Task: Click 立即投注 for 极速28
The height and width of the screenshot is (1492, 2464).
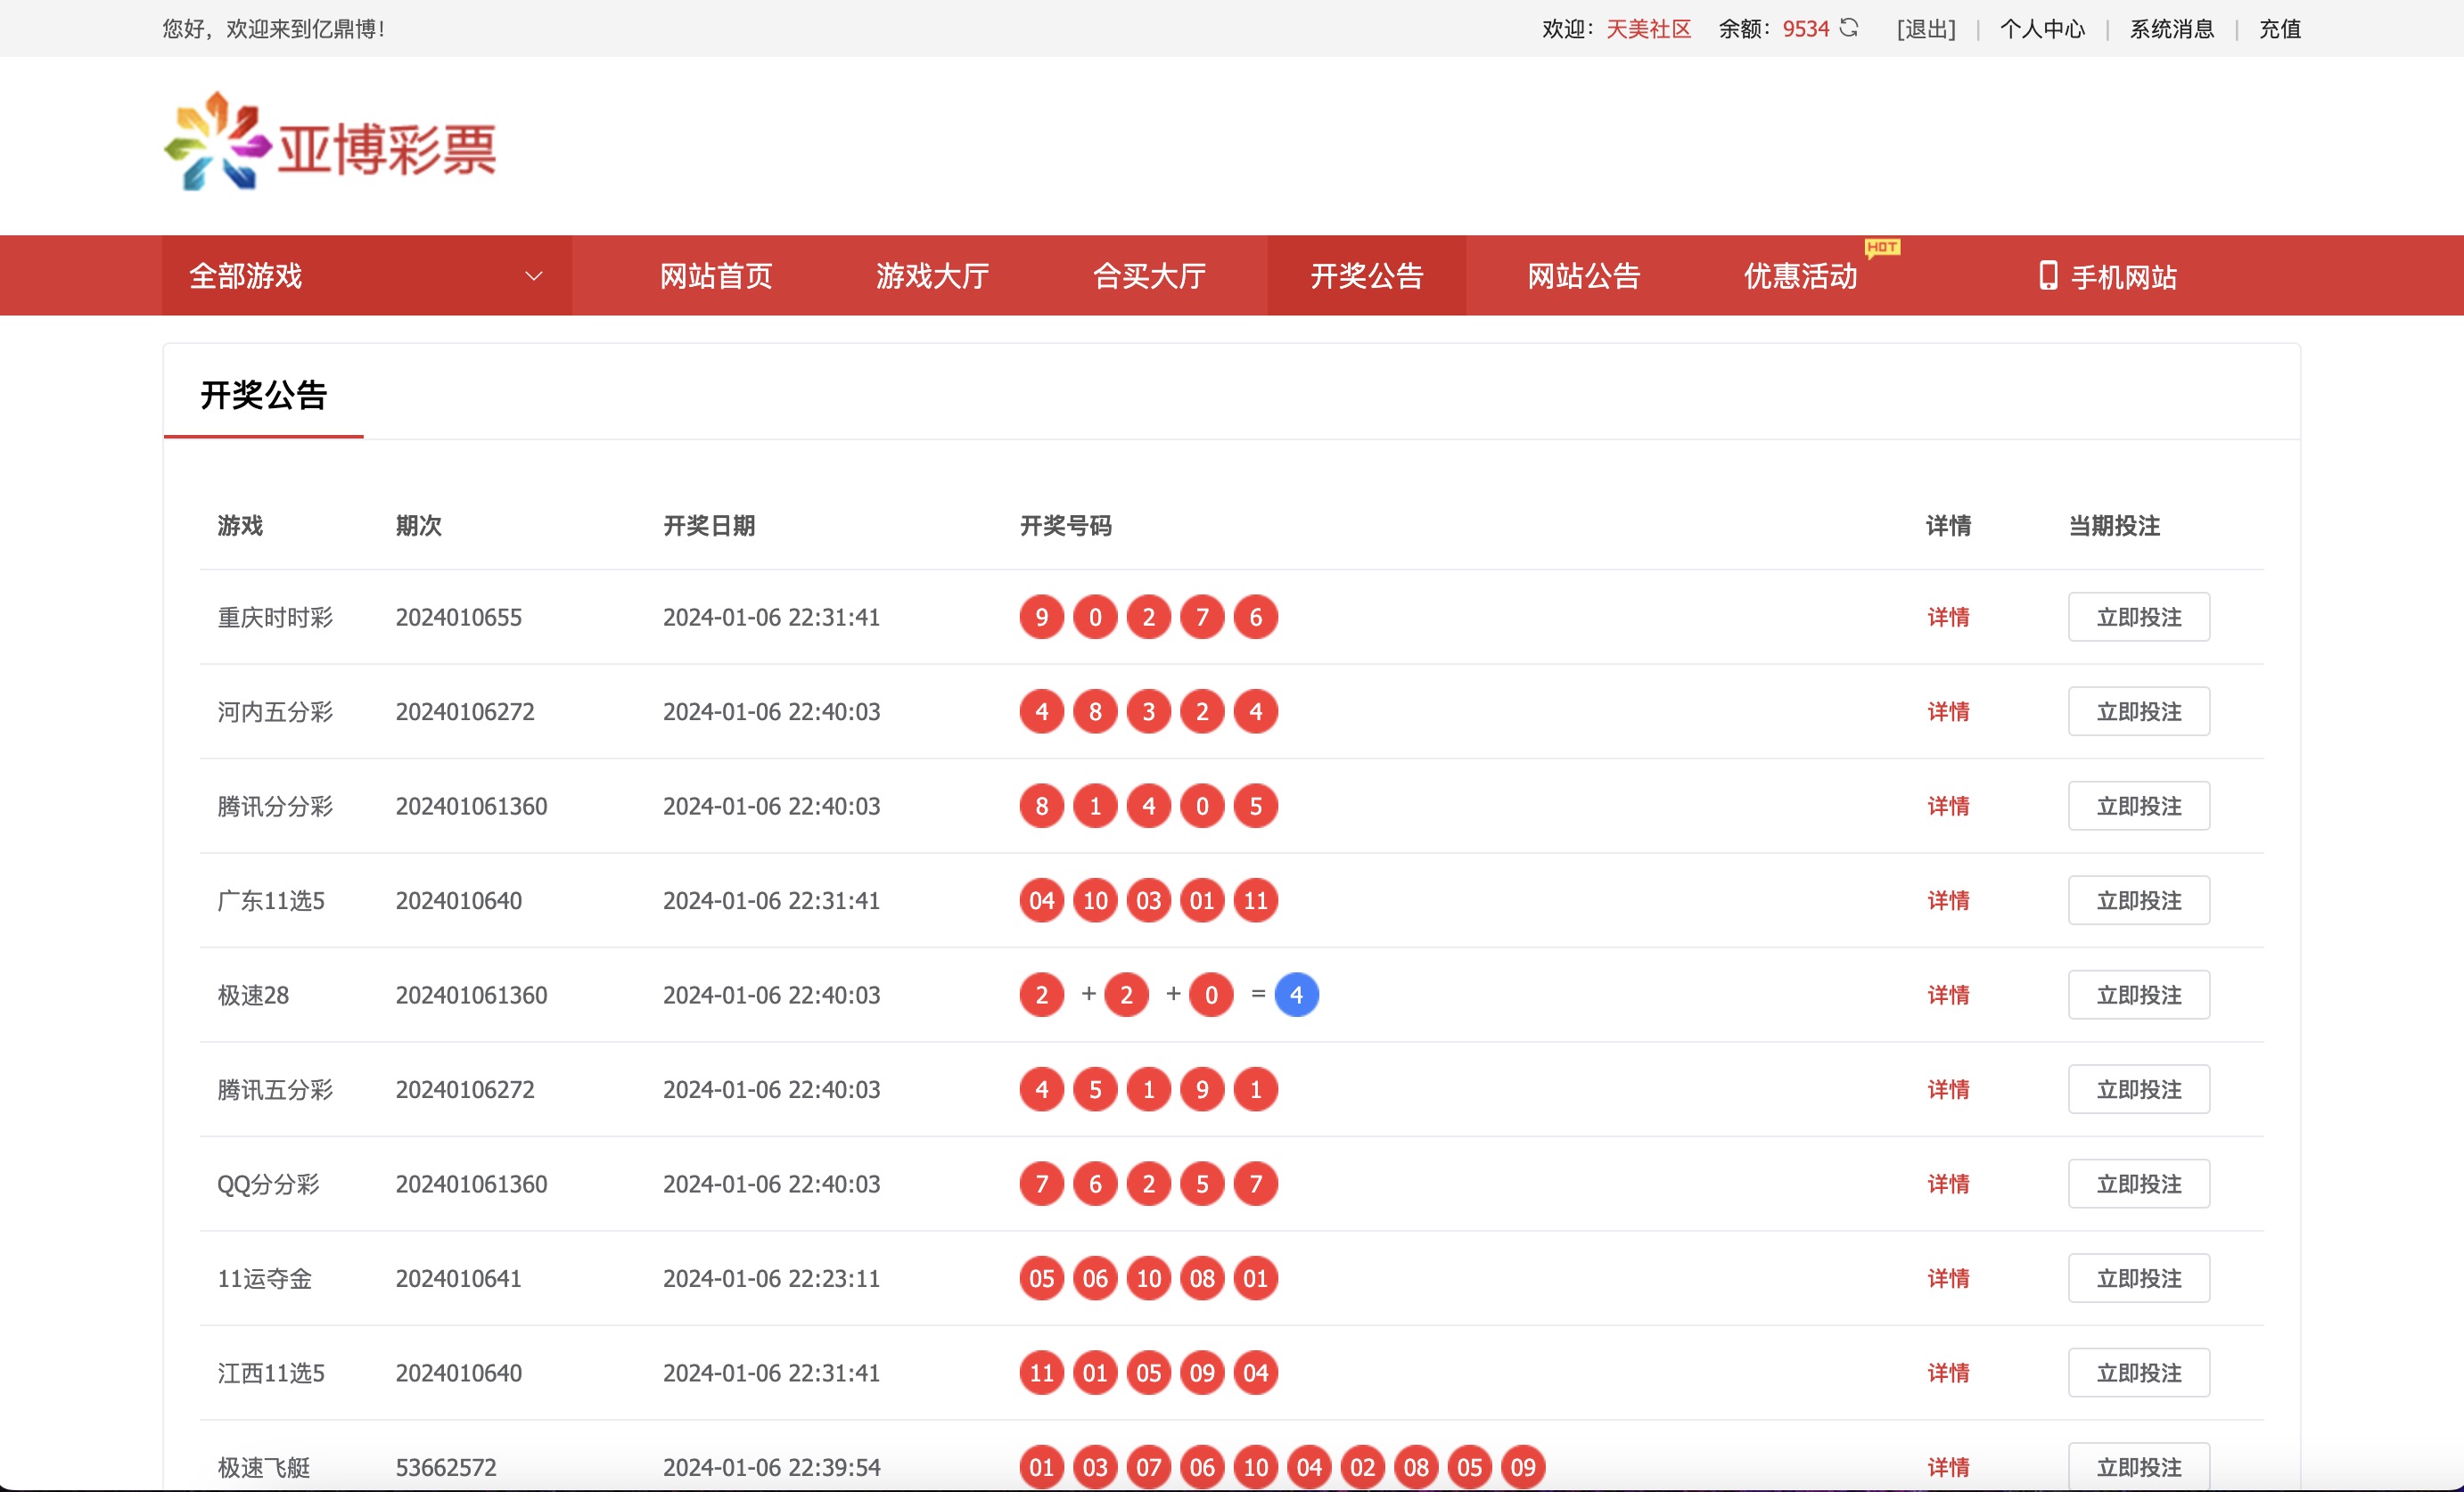Action: pos(2139,995)
